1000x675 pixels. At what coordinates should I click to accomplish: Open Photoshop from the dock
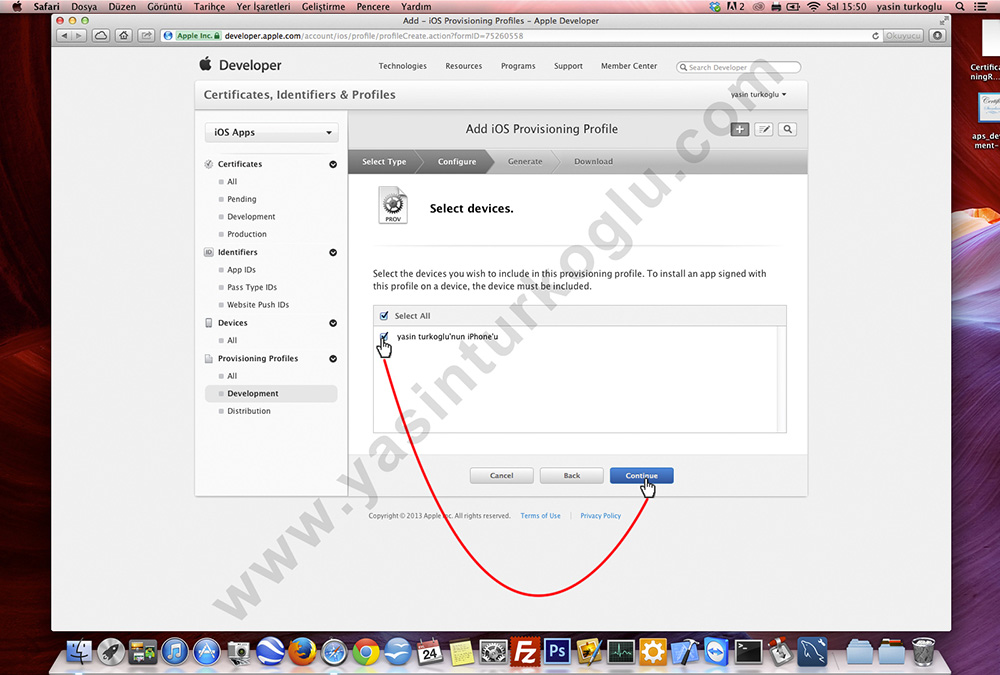tap(557, 652)
